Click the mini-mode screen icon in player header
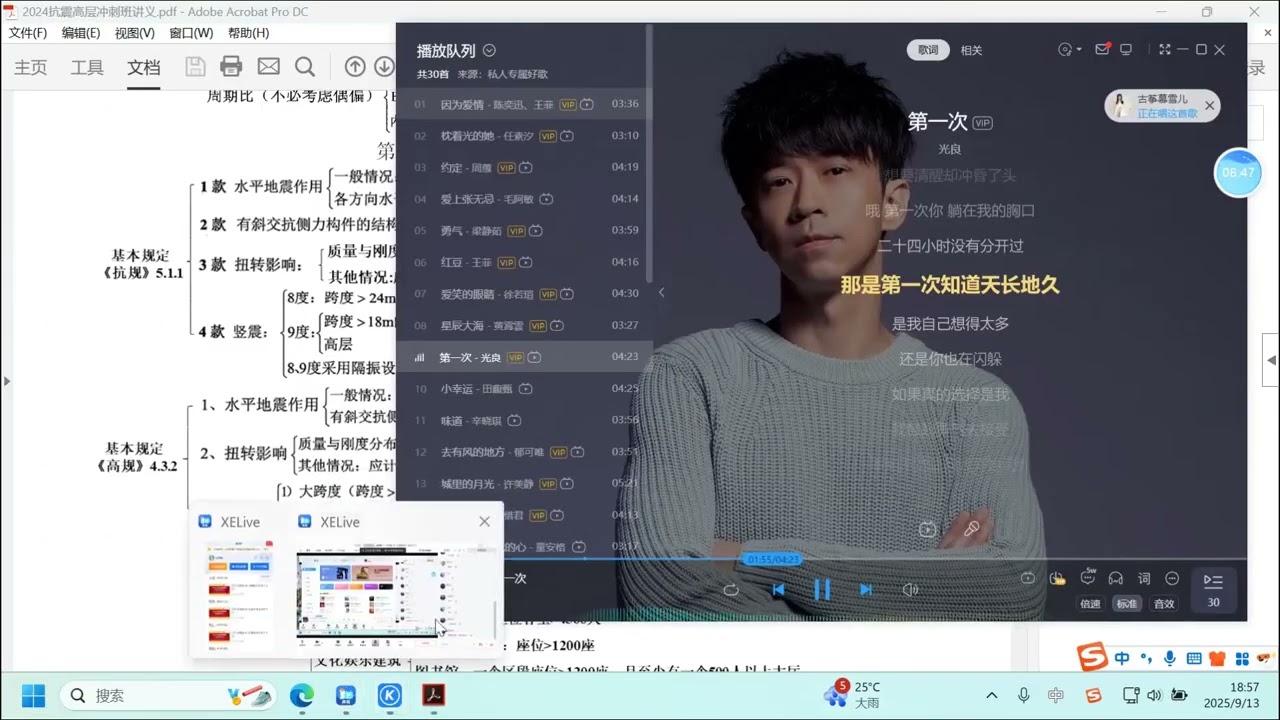This screenshot has width=1280, height=720. (1126, 49)
